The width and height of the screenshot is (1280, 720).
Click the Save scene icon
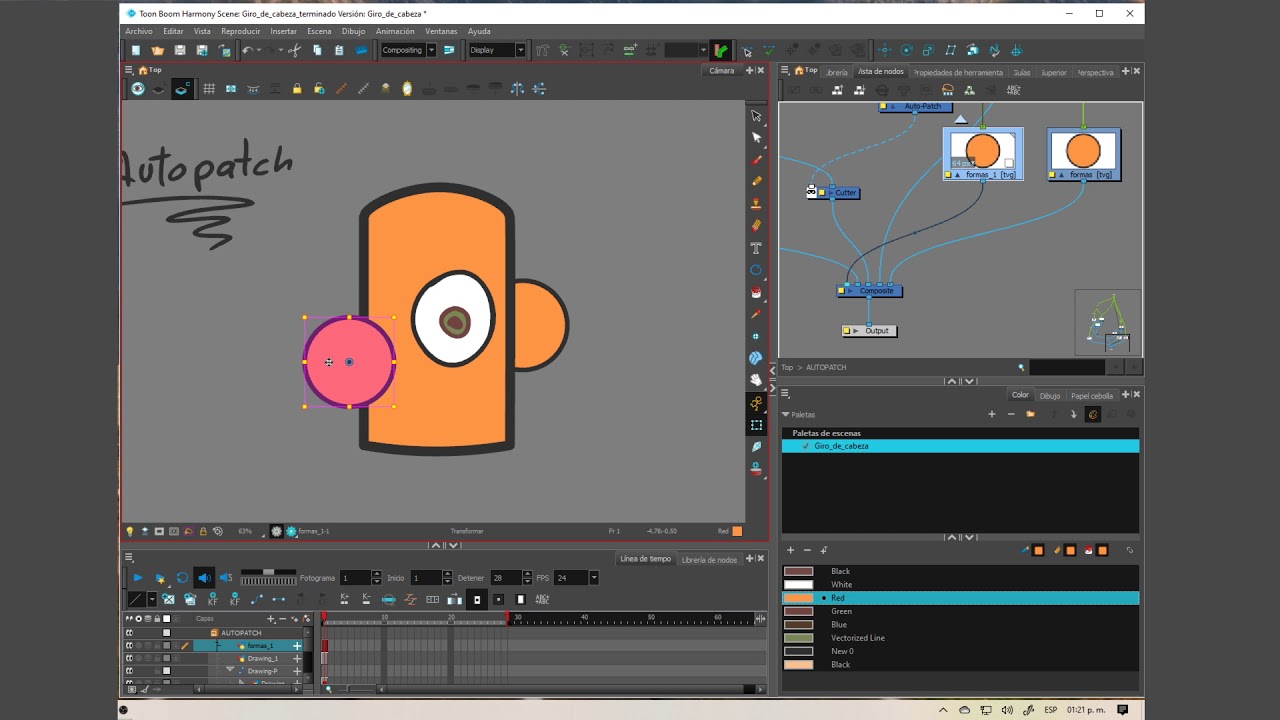click(180, 50)
